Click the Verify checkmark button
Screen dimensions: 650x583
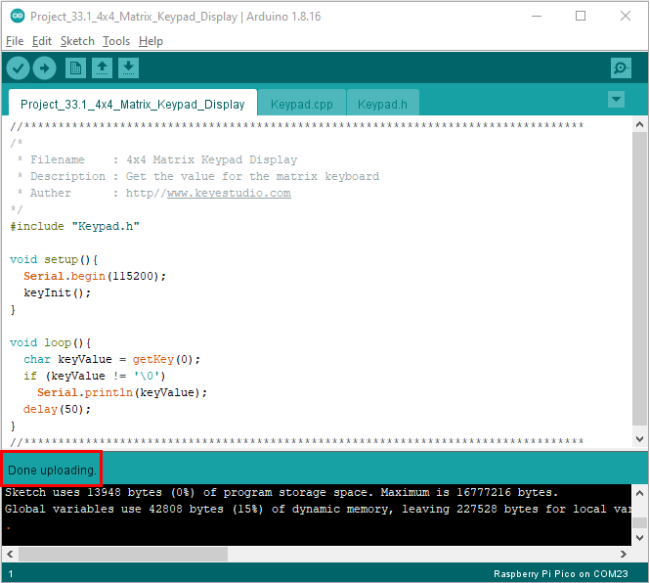click(x=18, y=68)
